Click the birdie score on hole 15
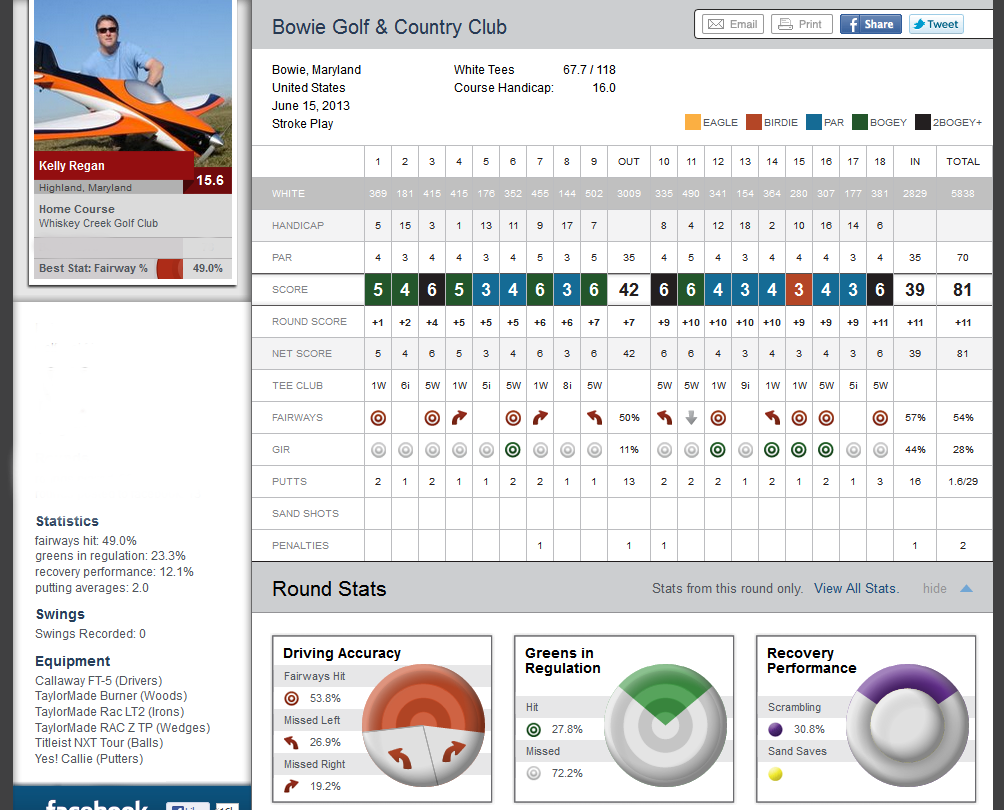The width and height of the screenshot is (1004, 810). [x=799, y=290]
